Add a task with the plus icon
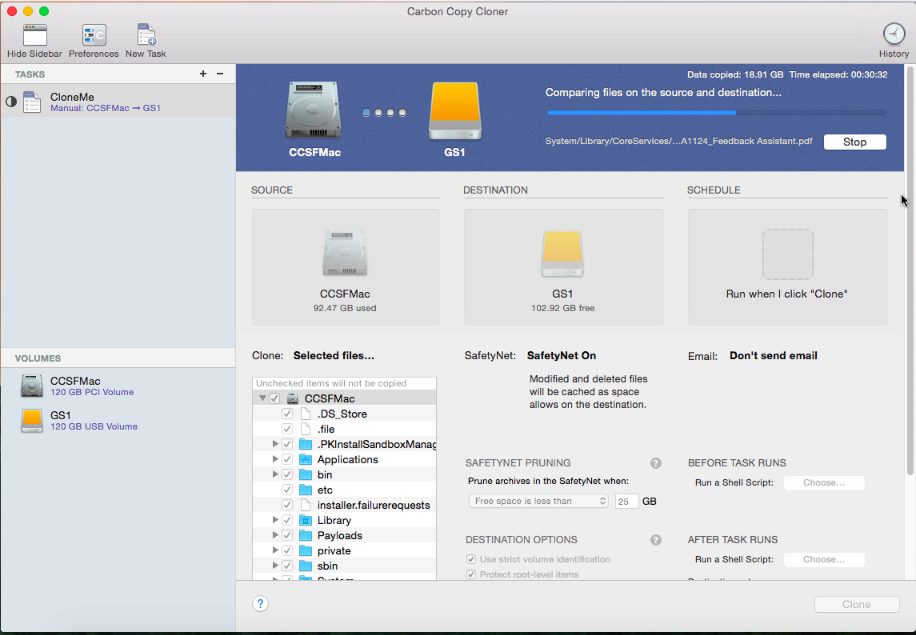Screen dimensions: 916x635 [x=203, y=74]
